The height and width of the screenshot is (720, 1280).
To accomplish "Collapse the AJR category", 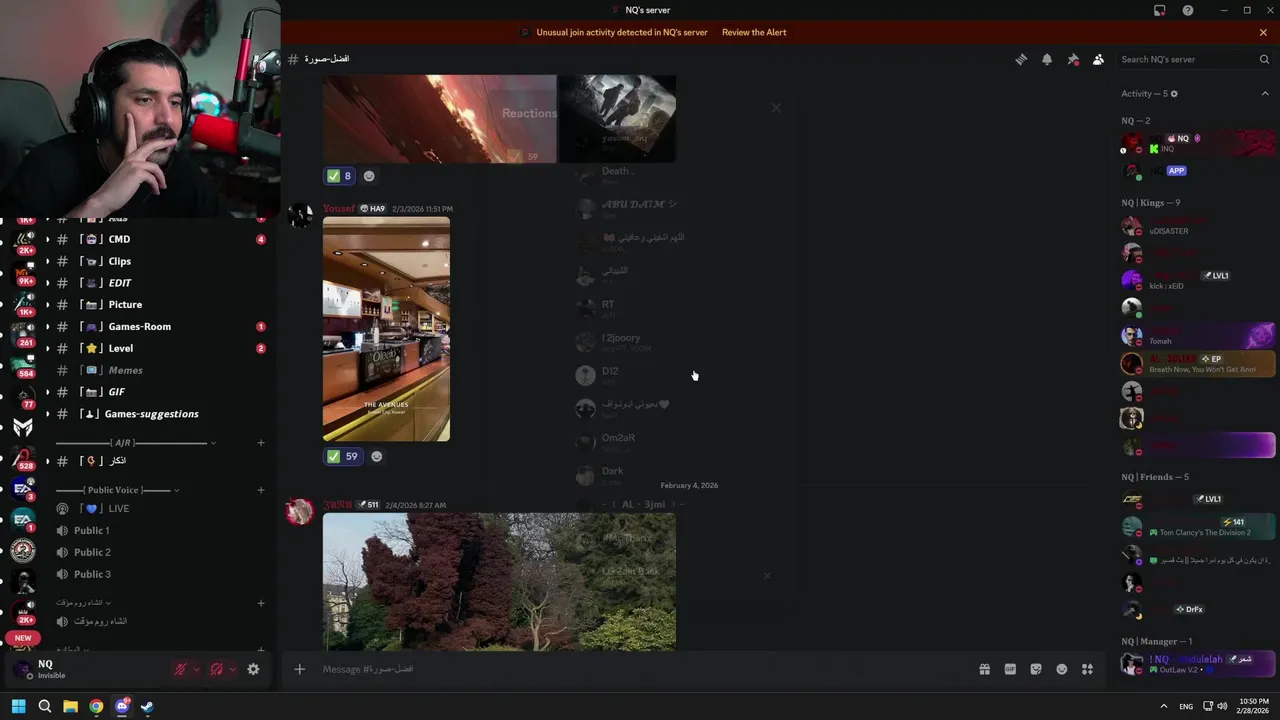I will (x=135, y=443).
